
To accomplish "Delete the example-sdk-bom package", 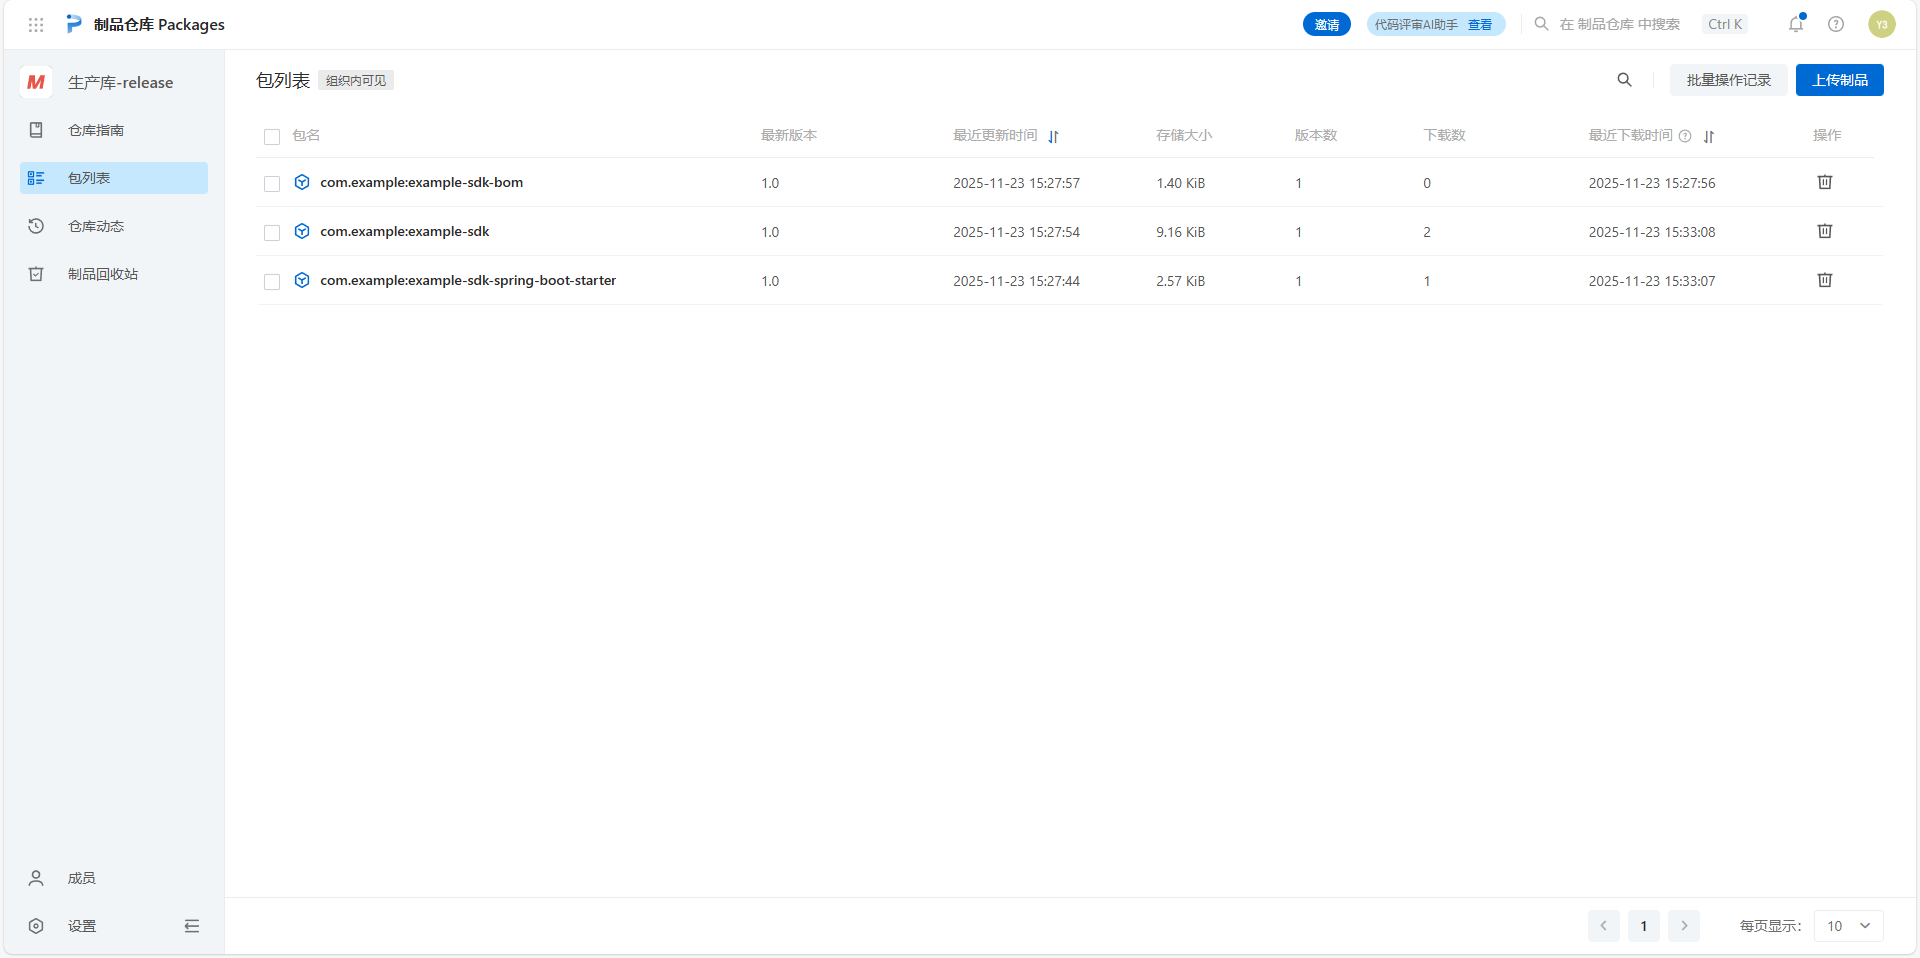I will coord(1825,182).
